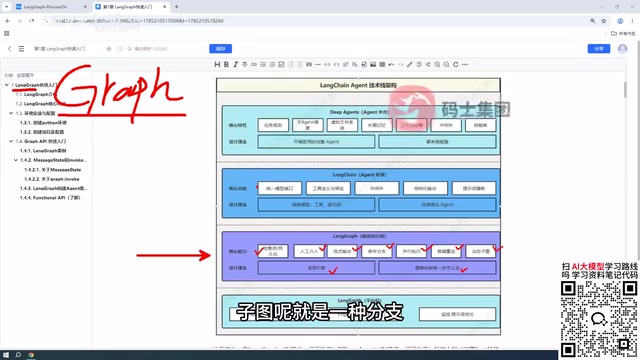Insert a code block with angle brackets
Image resolution: width=640 pixels, height=360 pixels.
[336, 64]
